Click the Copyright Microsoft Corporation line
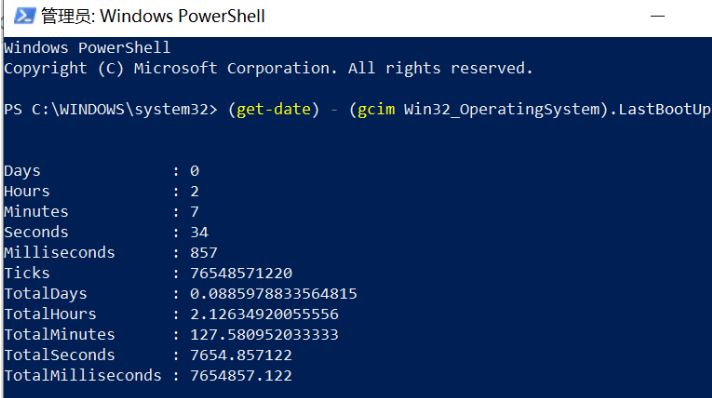Image resolution: width=712 pixels, height=398 pixels. [x=268, y=69]
